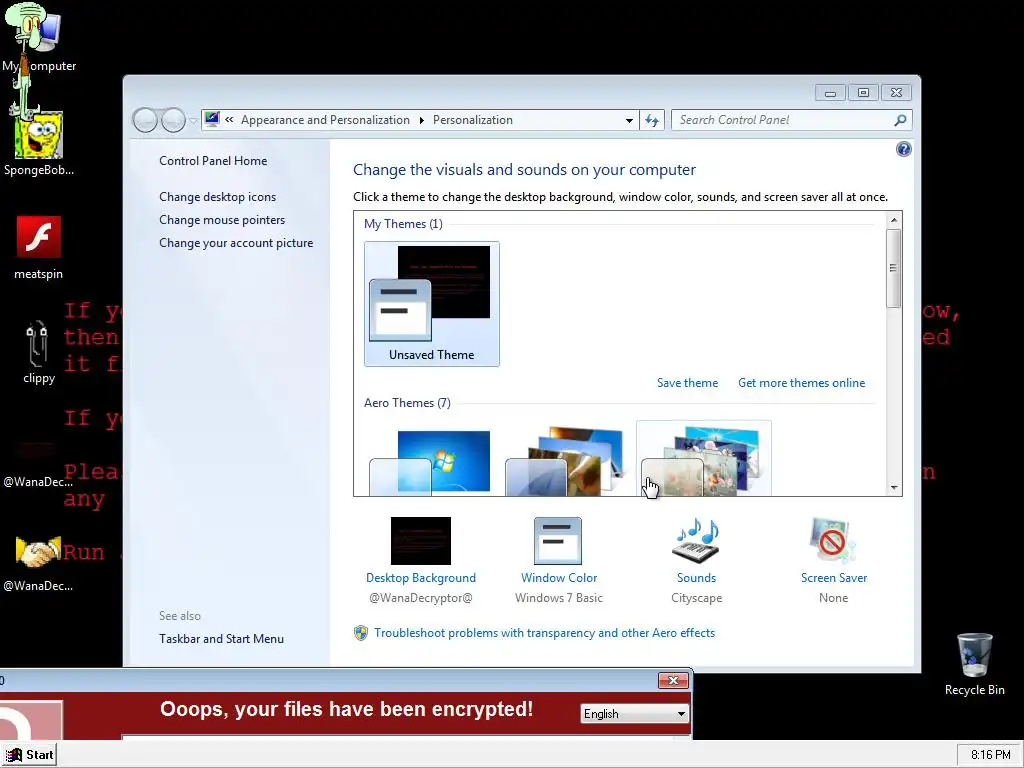Viewport: 1024px width, 768px height.
Task: Click the Screen Saver link text
Action: 833,578
